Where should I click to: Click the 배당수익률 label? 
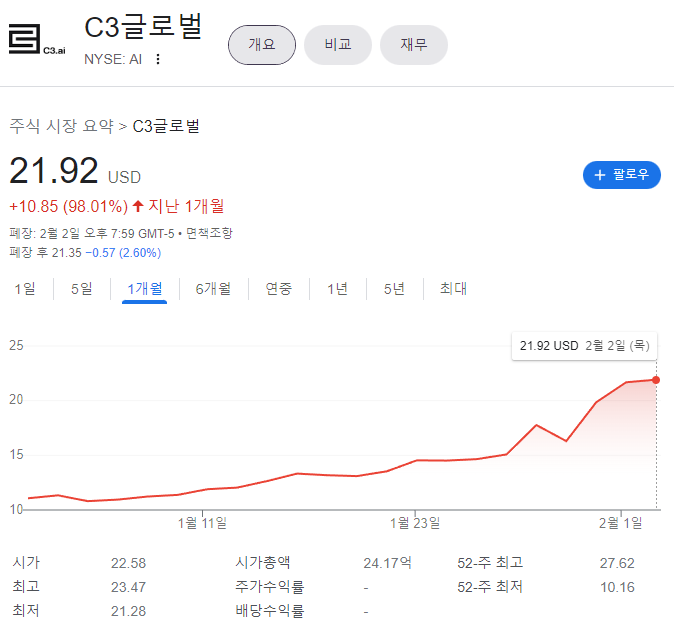click(270, 611)
